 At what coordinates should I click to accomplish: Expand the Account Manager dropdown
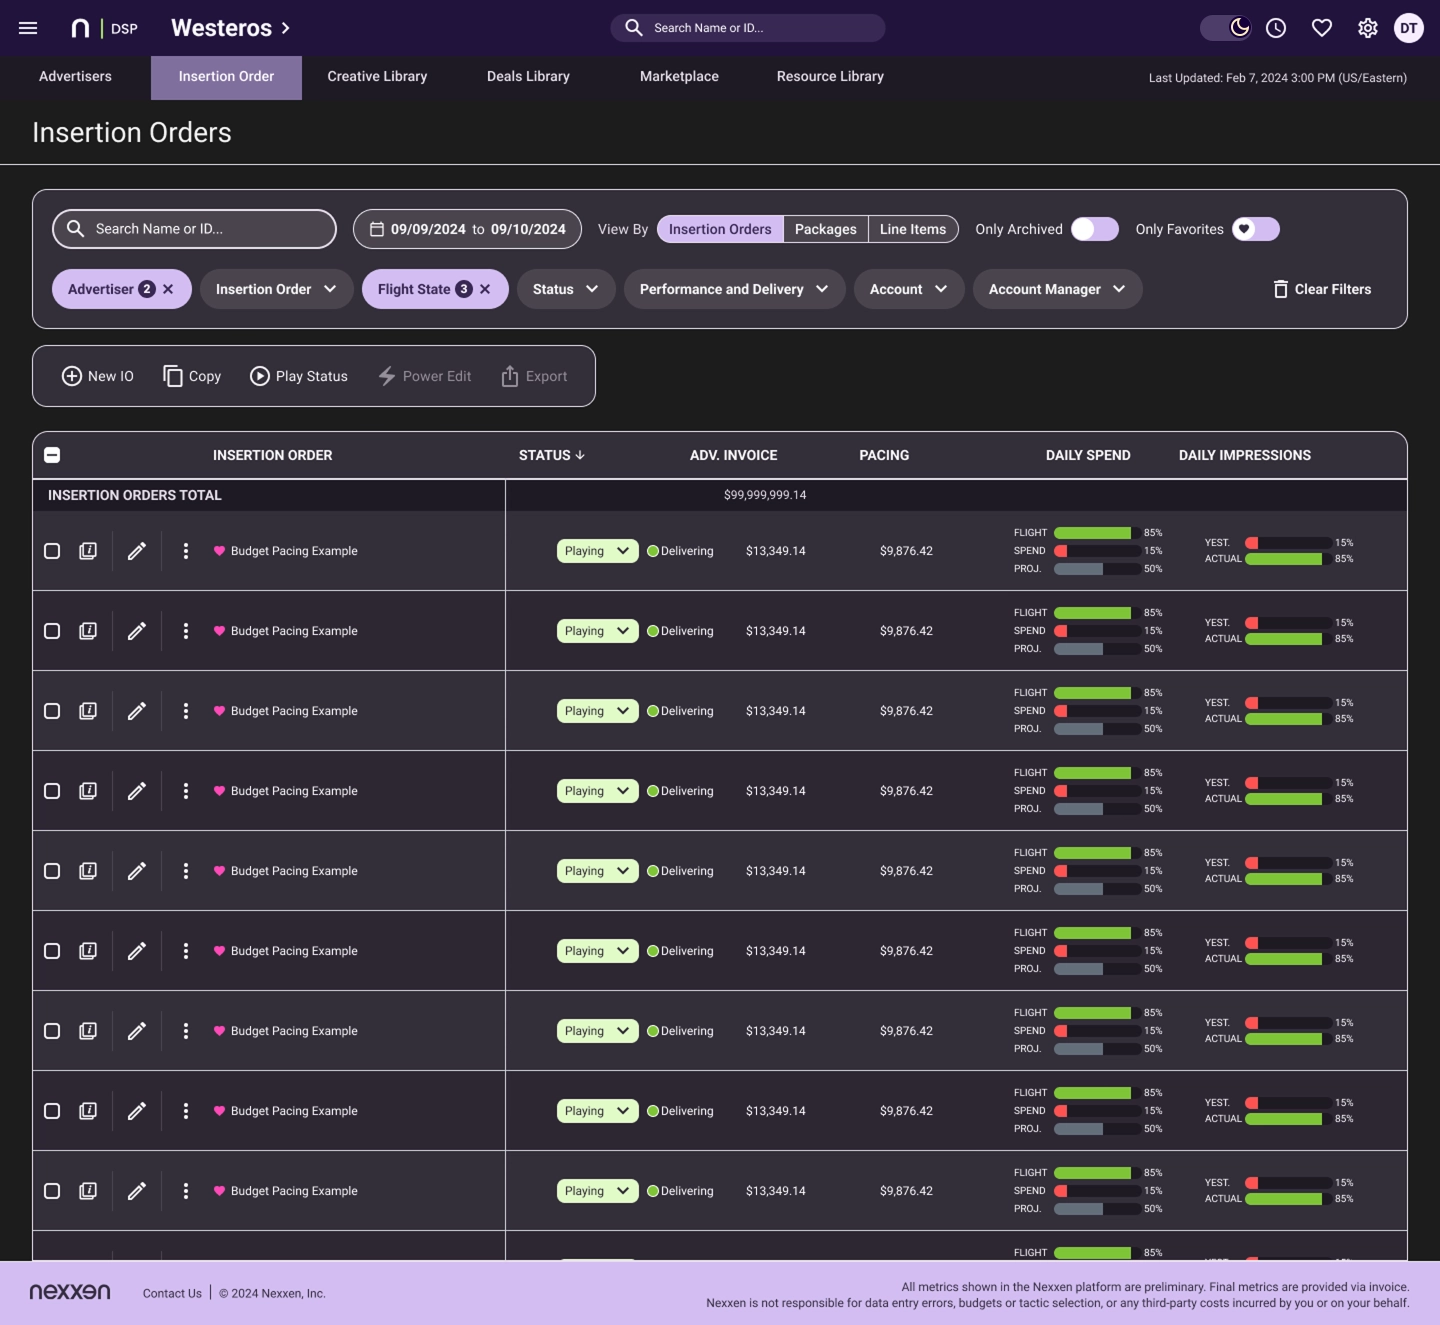point(1057,289)
